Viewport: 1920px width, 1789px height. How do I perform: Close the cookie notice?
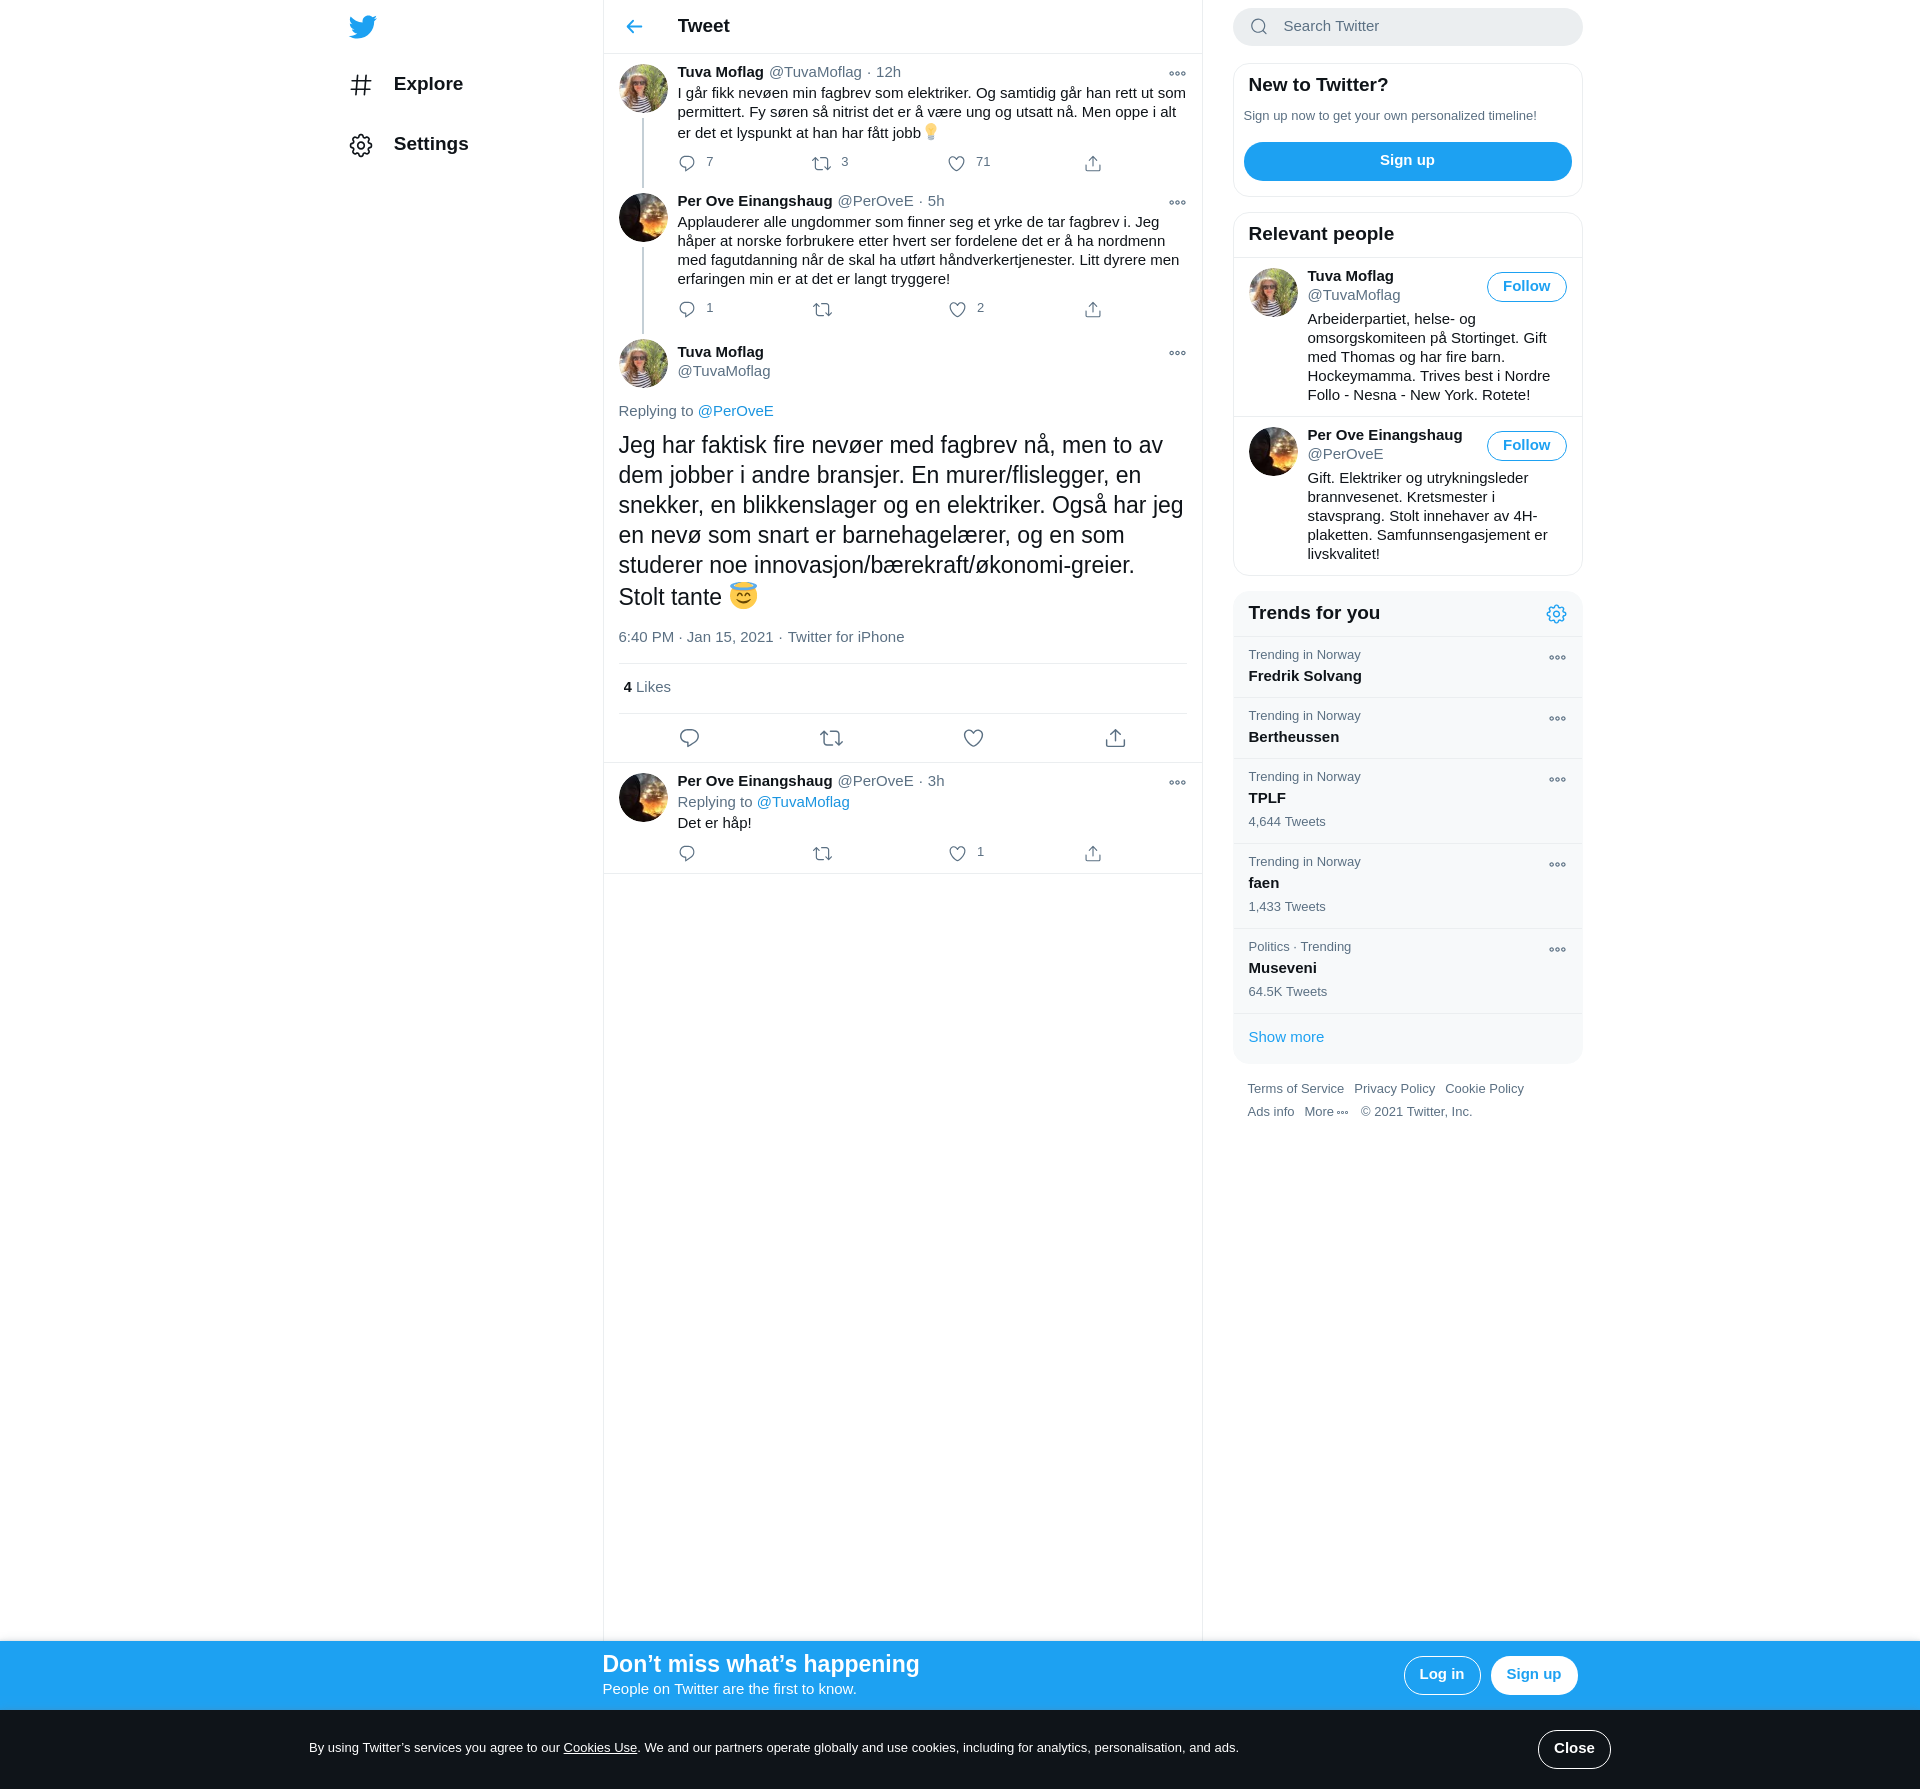[x=1574, y=1749]
